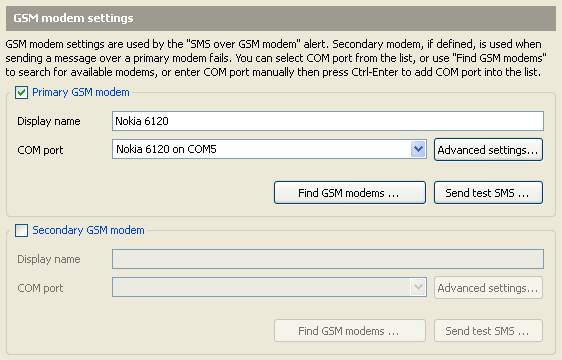Image resolution: width=562 pixels, height=360 pixels.
Task: Open primary modem Advanced settings
Action: 488,150
